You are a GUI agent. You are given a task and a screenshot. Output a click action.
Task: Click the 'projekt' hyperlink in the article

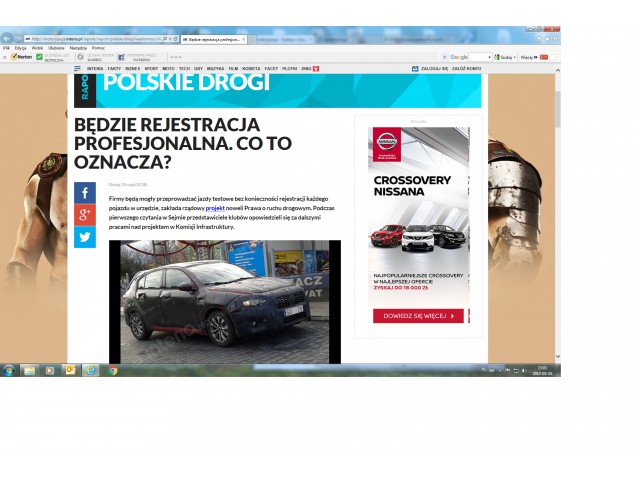(216, 209)
